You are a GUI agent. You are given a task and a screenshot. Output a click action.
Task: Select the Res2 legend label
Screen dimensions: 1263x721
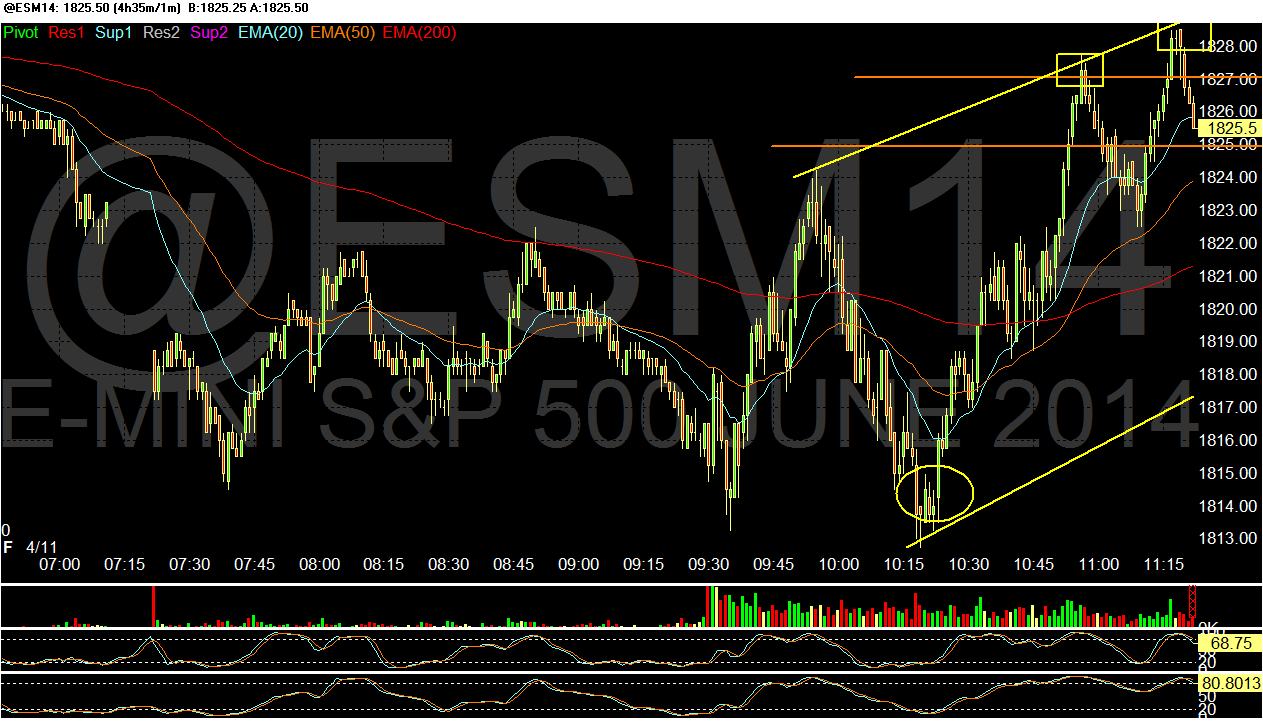(162, 32)
